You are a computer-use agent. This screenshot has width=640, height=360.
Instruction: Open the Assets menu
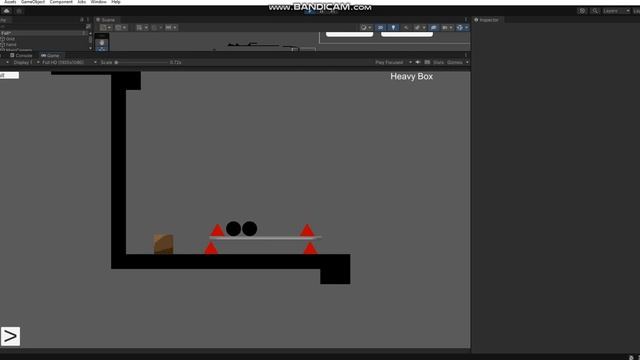(10, 2)
